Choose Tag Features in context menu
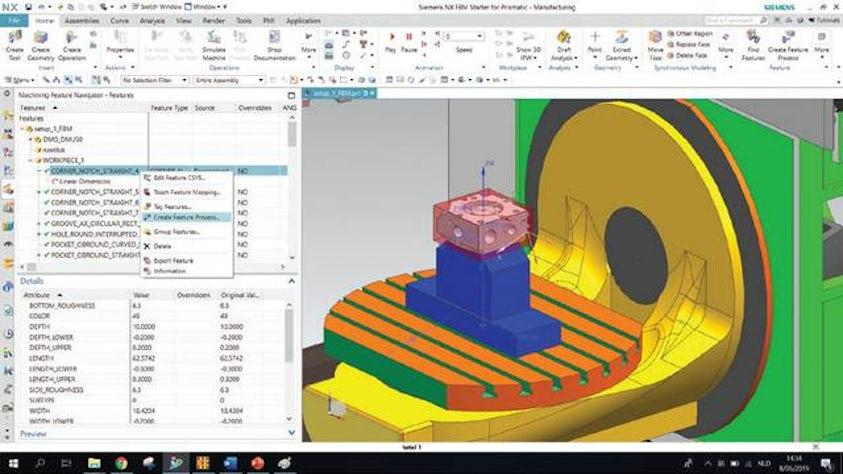843x474 pixels. tap(187, 206)
